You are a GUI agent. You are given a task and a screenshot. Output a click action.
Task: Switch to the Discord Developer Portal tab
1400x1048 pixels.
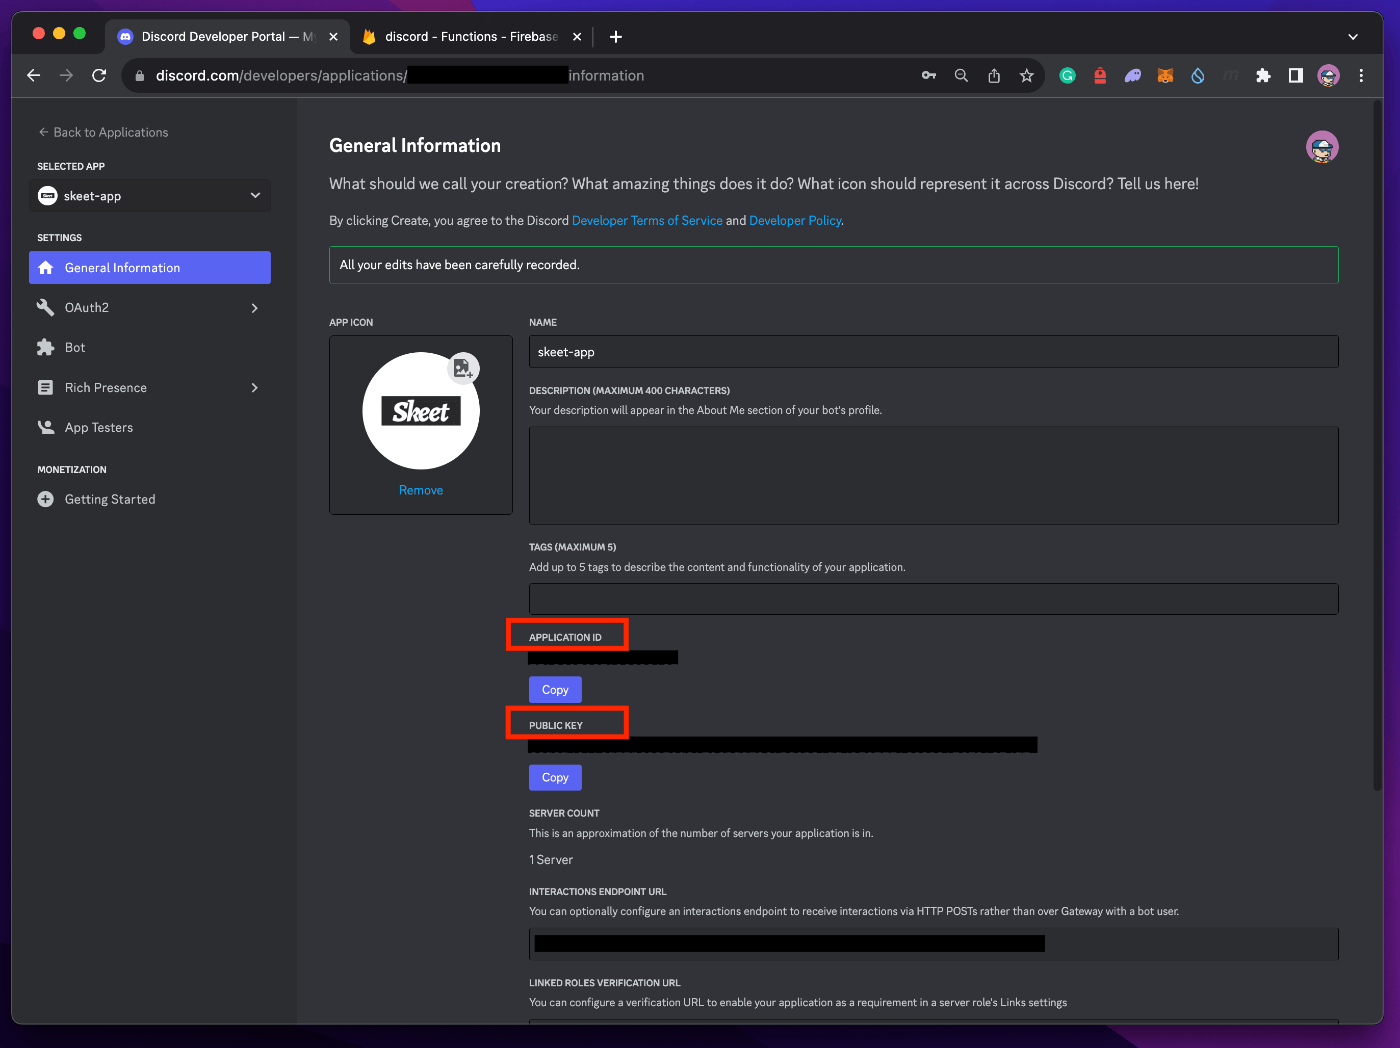click(x=228, y=37)
